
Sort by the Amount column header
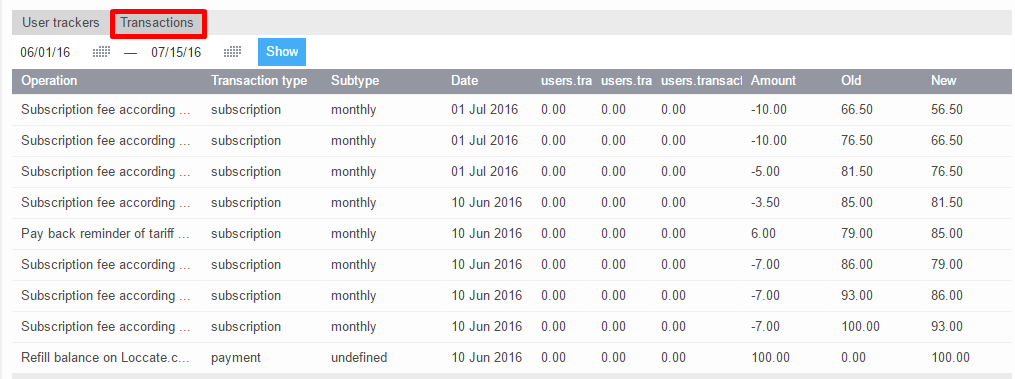773,81
